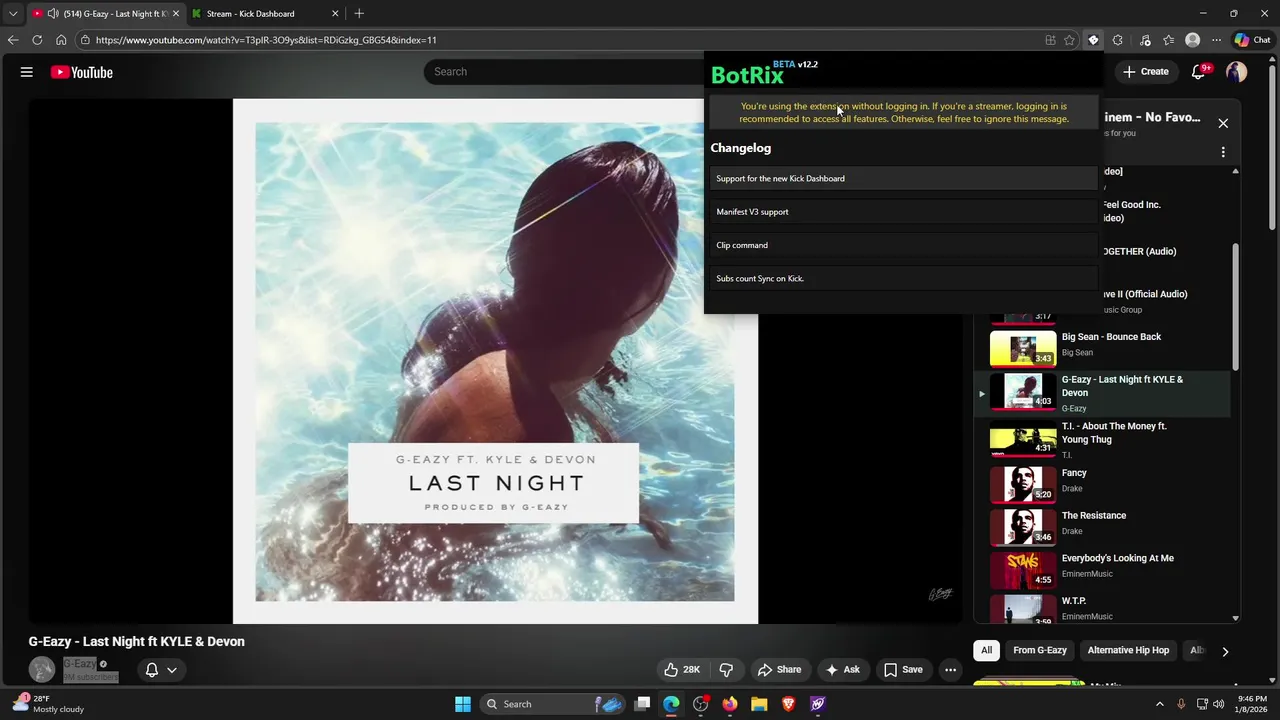Go back to previous page

click(x=13, y=40)
